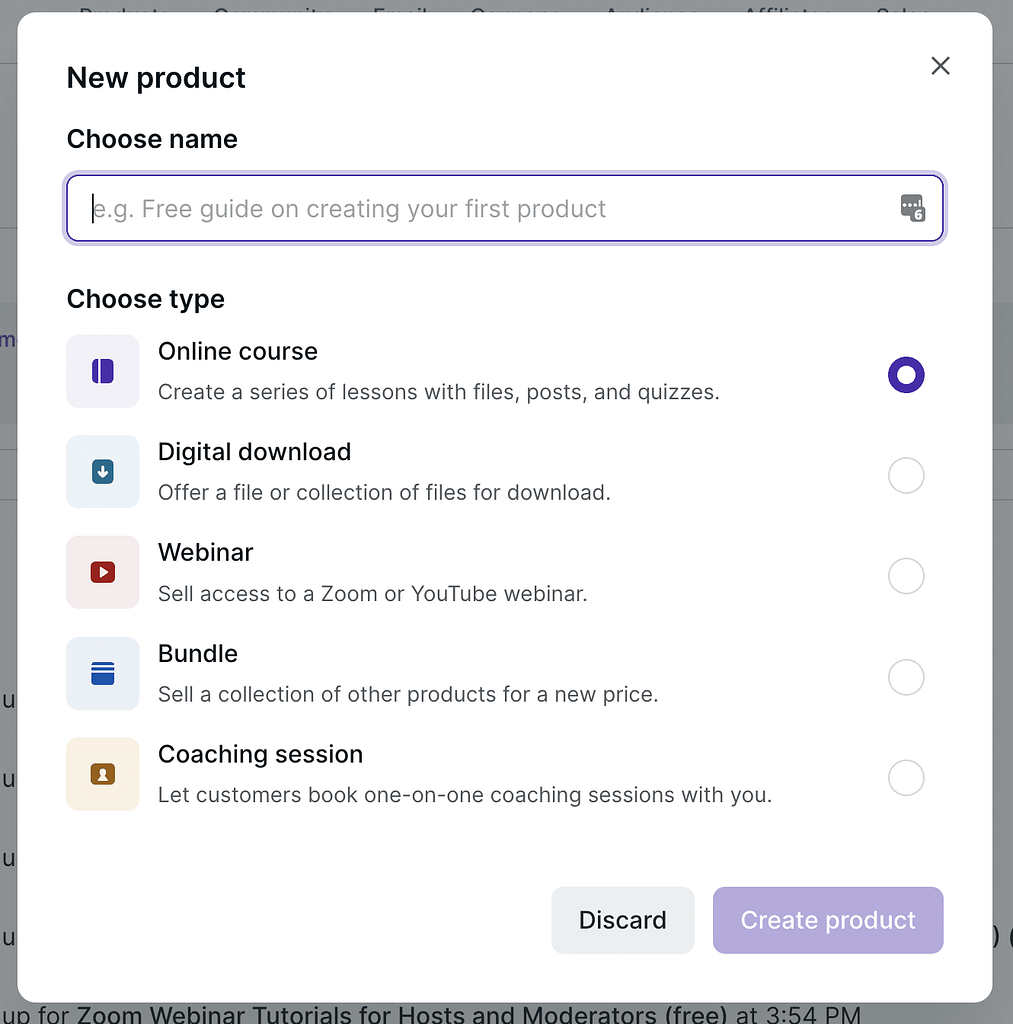Click the "Digital download" title text
The height and width of the screenshot is (1024, 1013).
pos(254,452)
